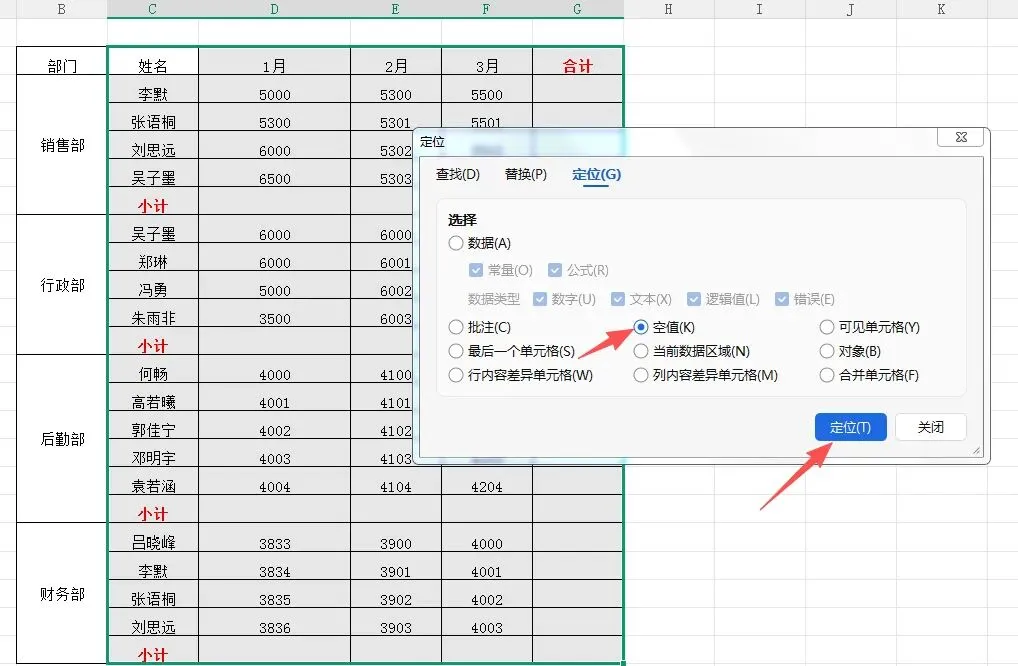
Task: Close the 定位 dialog with X button
Action: (961, 137)
